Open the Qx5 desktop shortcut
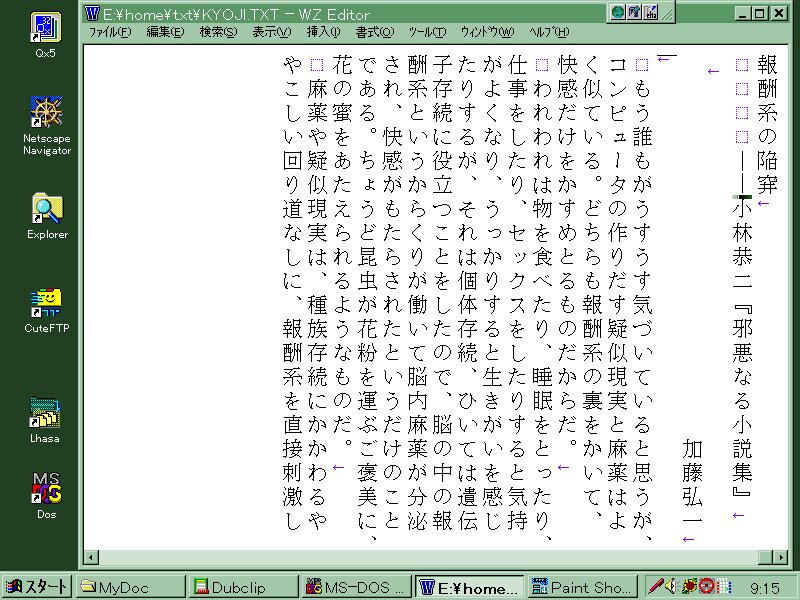 tap(45, 34)
